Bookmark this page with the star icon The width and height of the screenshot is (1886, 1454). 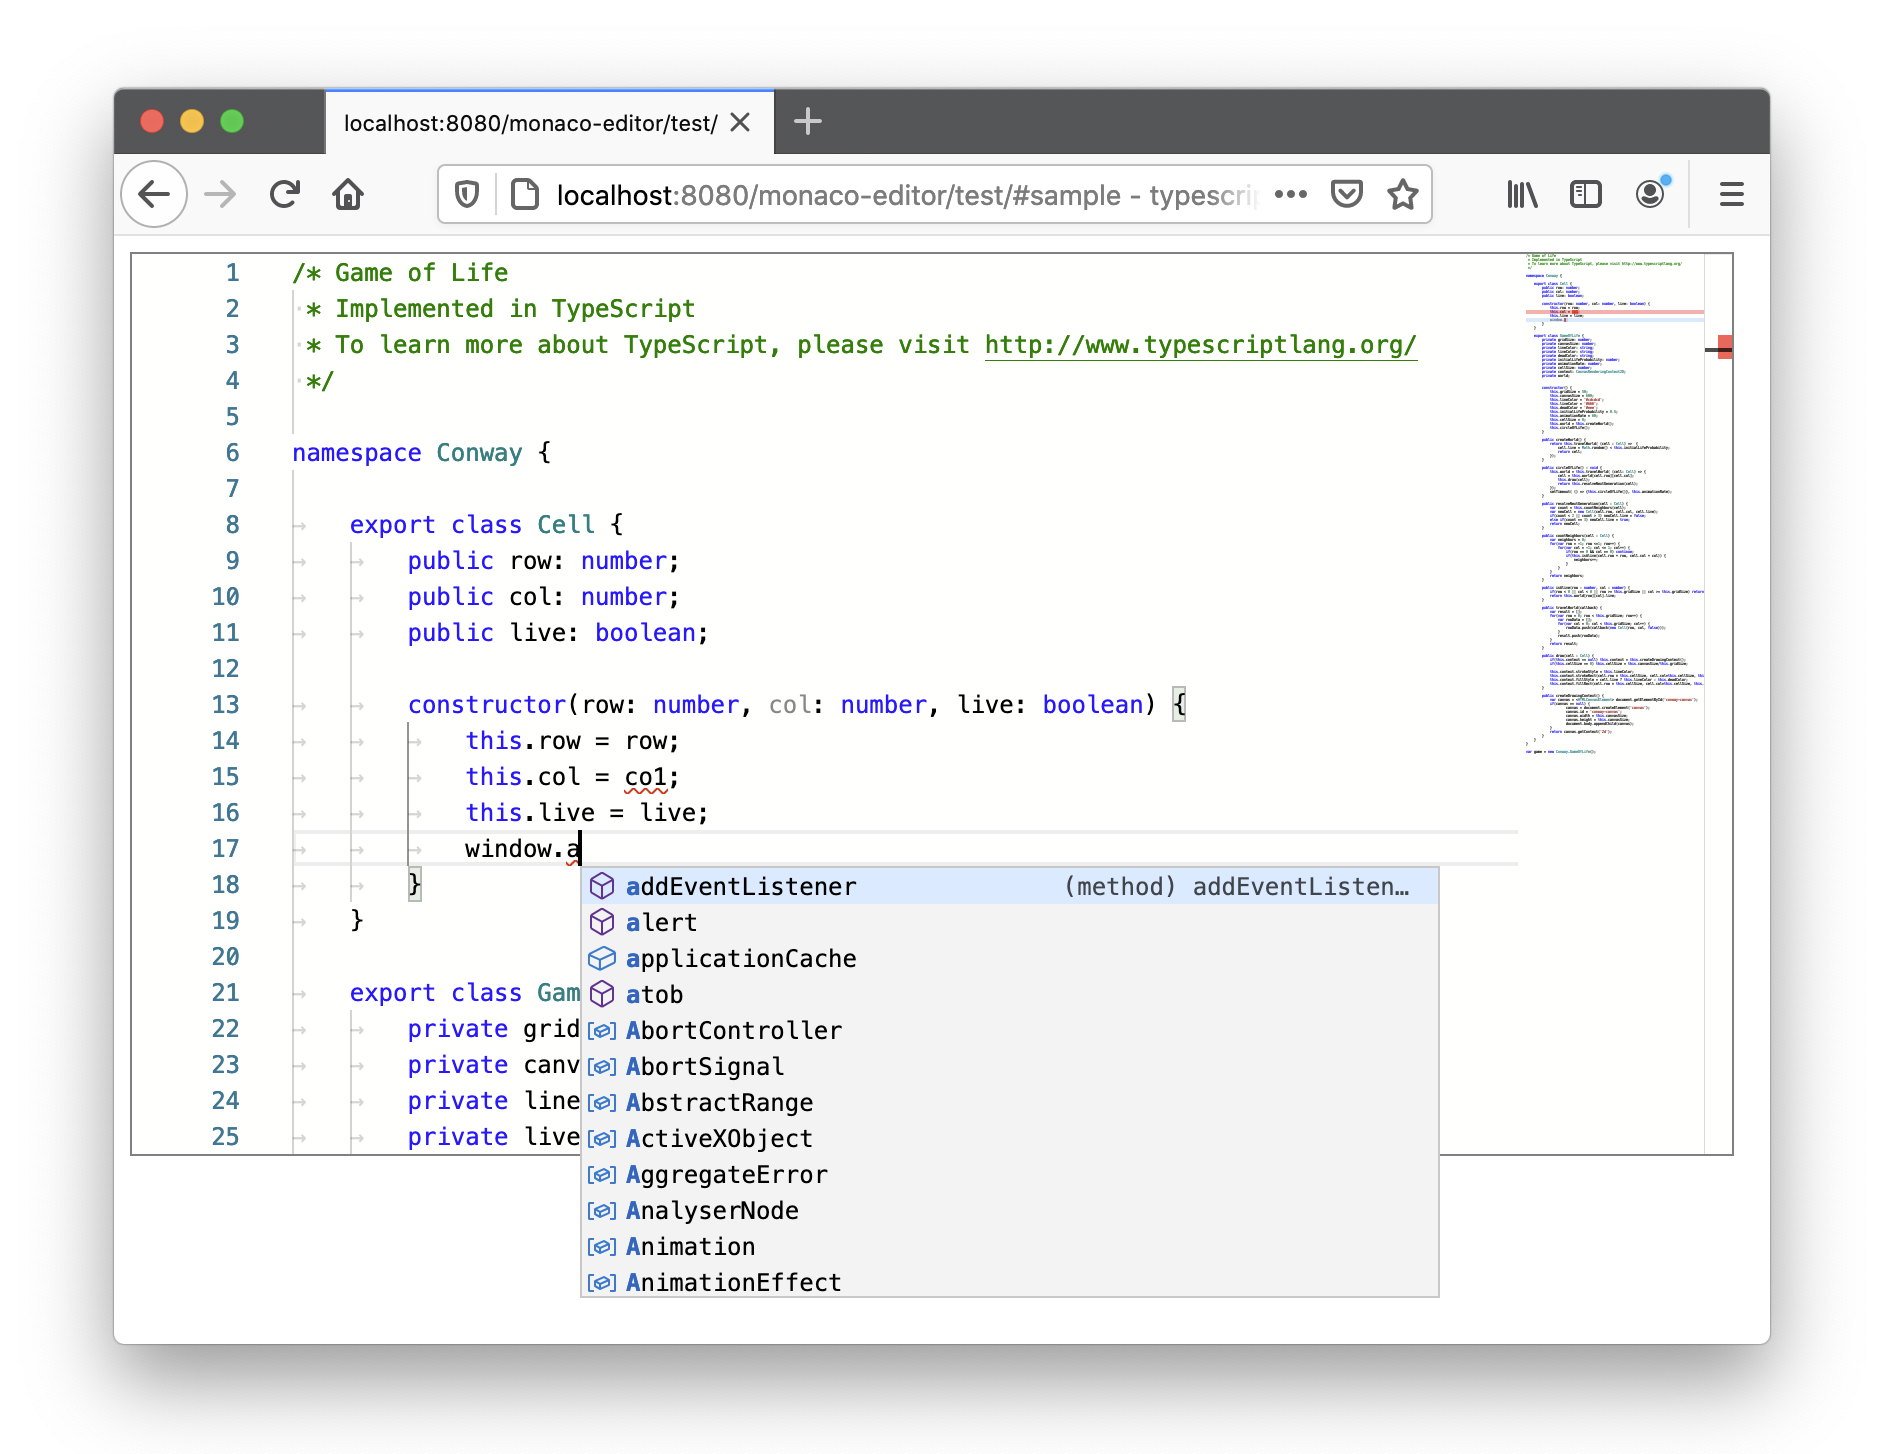pos(1402,194)
